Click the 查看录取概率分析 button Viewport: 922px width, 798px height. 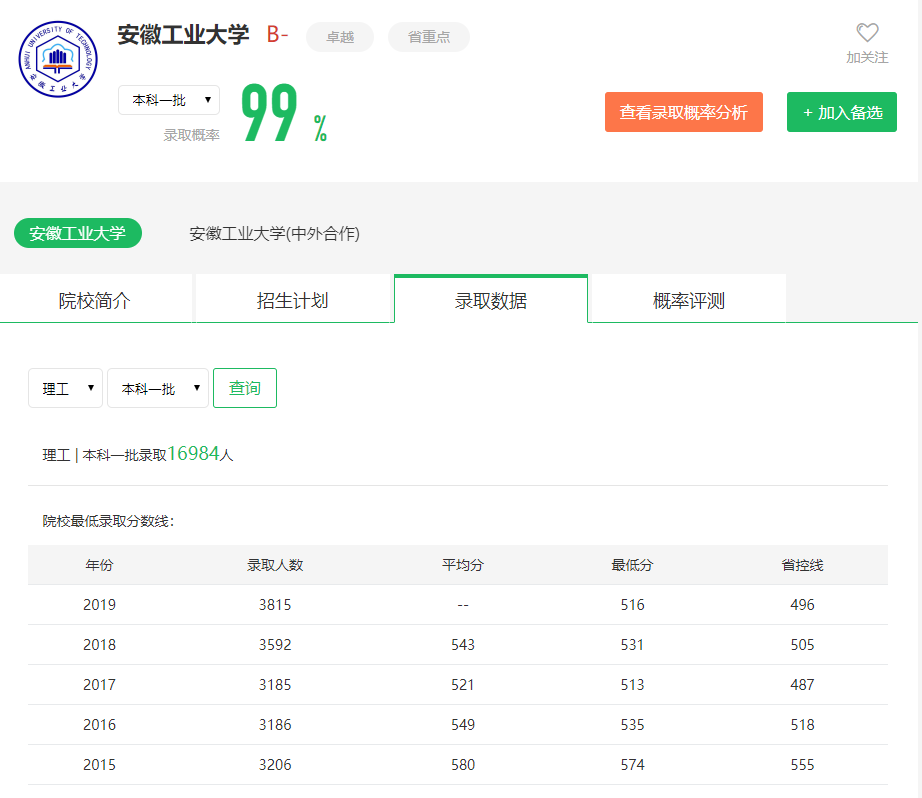coord(683,112)
